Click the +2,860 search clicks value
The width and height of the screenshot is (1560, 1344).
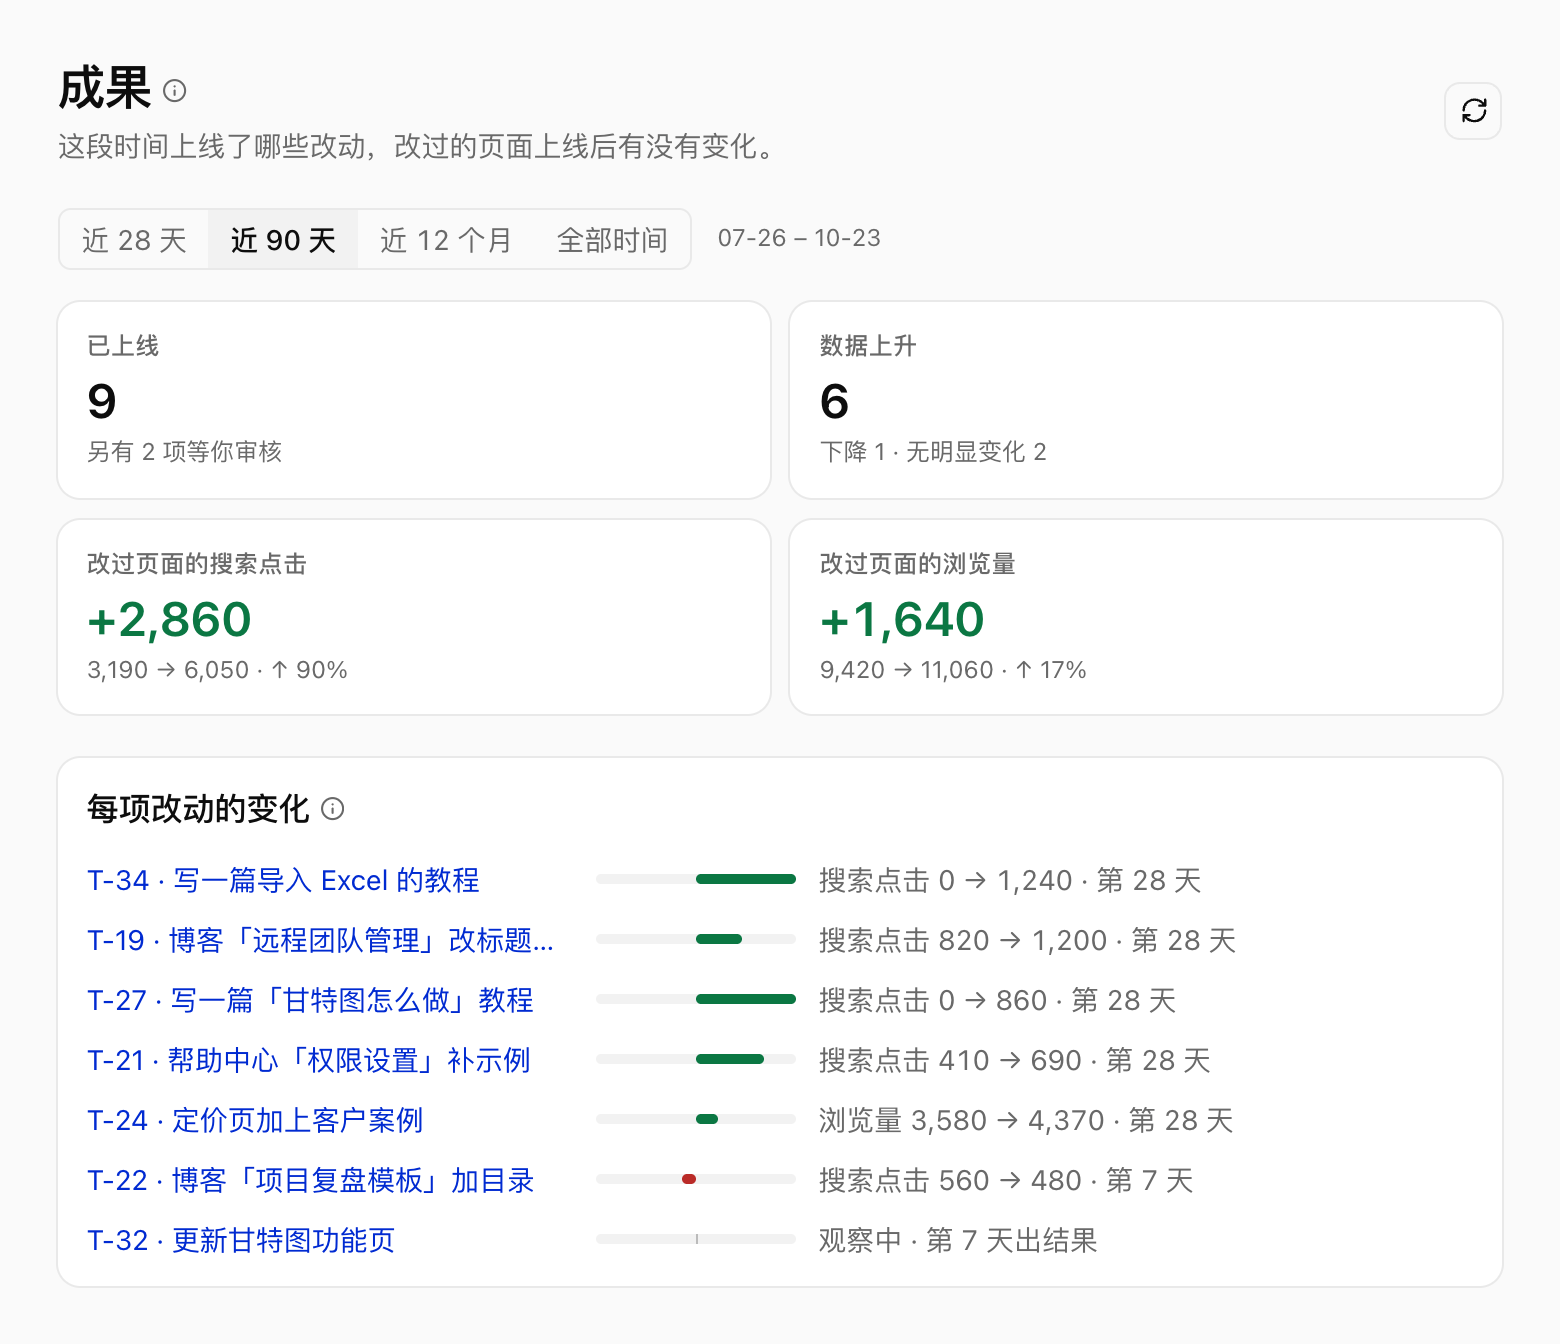(x=169, y=619)
